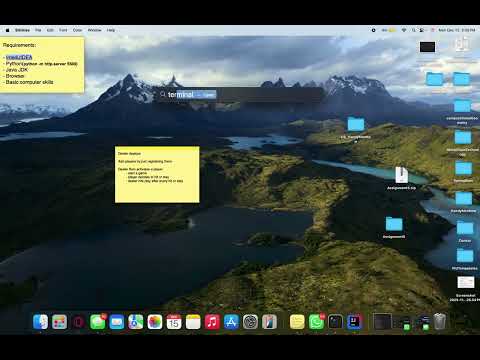Screen dimensions: 480x360
Task: Open App Store in the Dock
Action: [x=231, y=322]
